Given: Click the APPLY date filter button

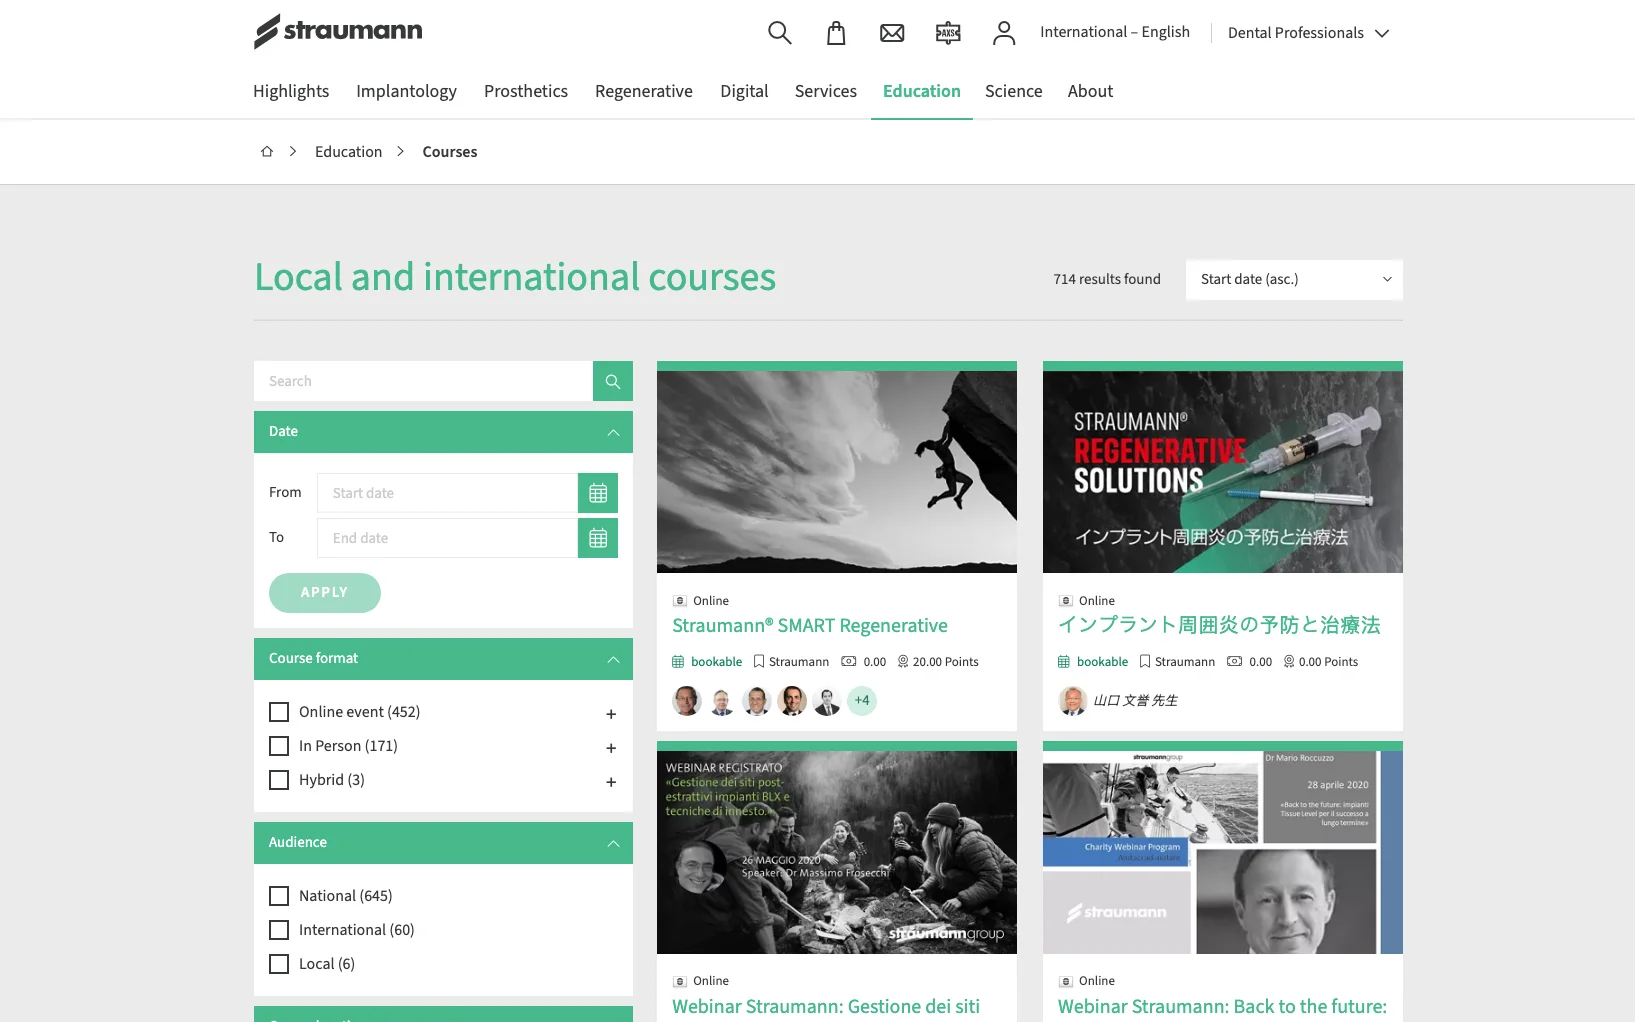Looking at the screenshot, I should point(325,593).
